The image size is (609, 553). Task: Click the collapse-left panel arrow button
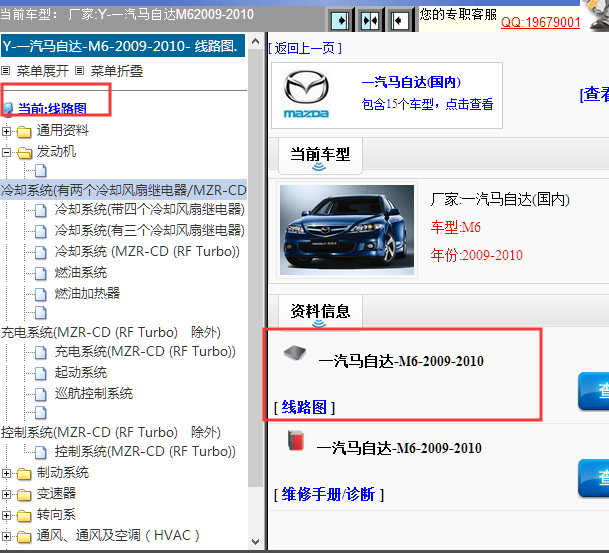click(399, 20)
